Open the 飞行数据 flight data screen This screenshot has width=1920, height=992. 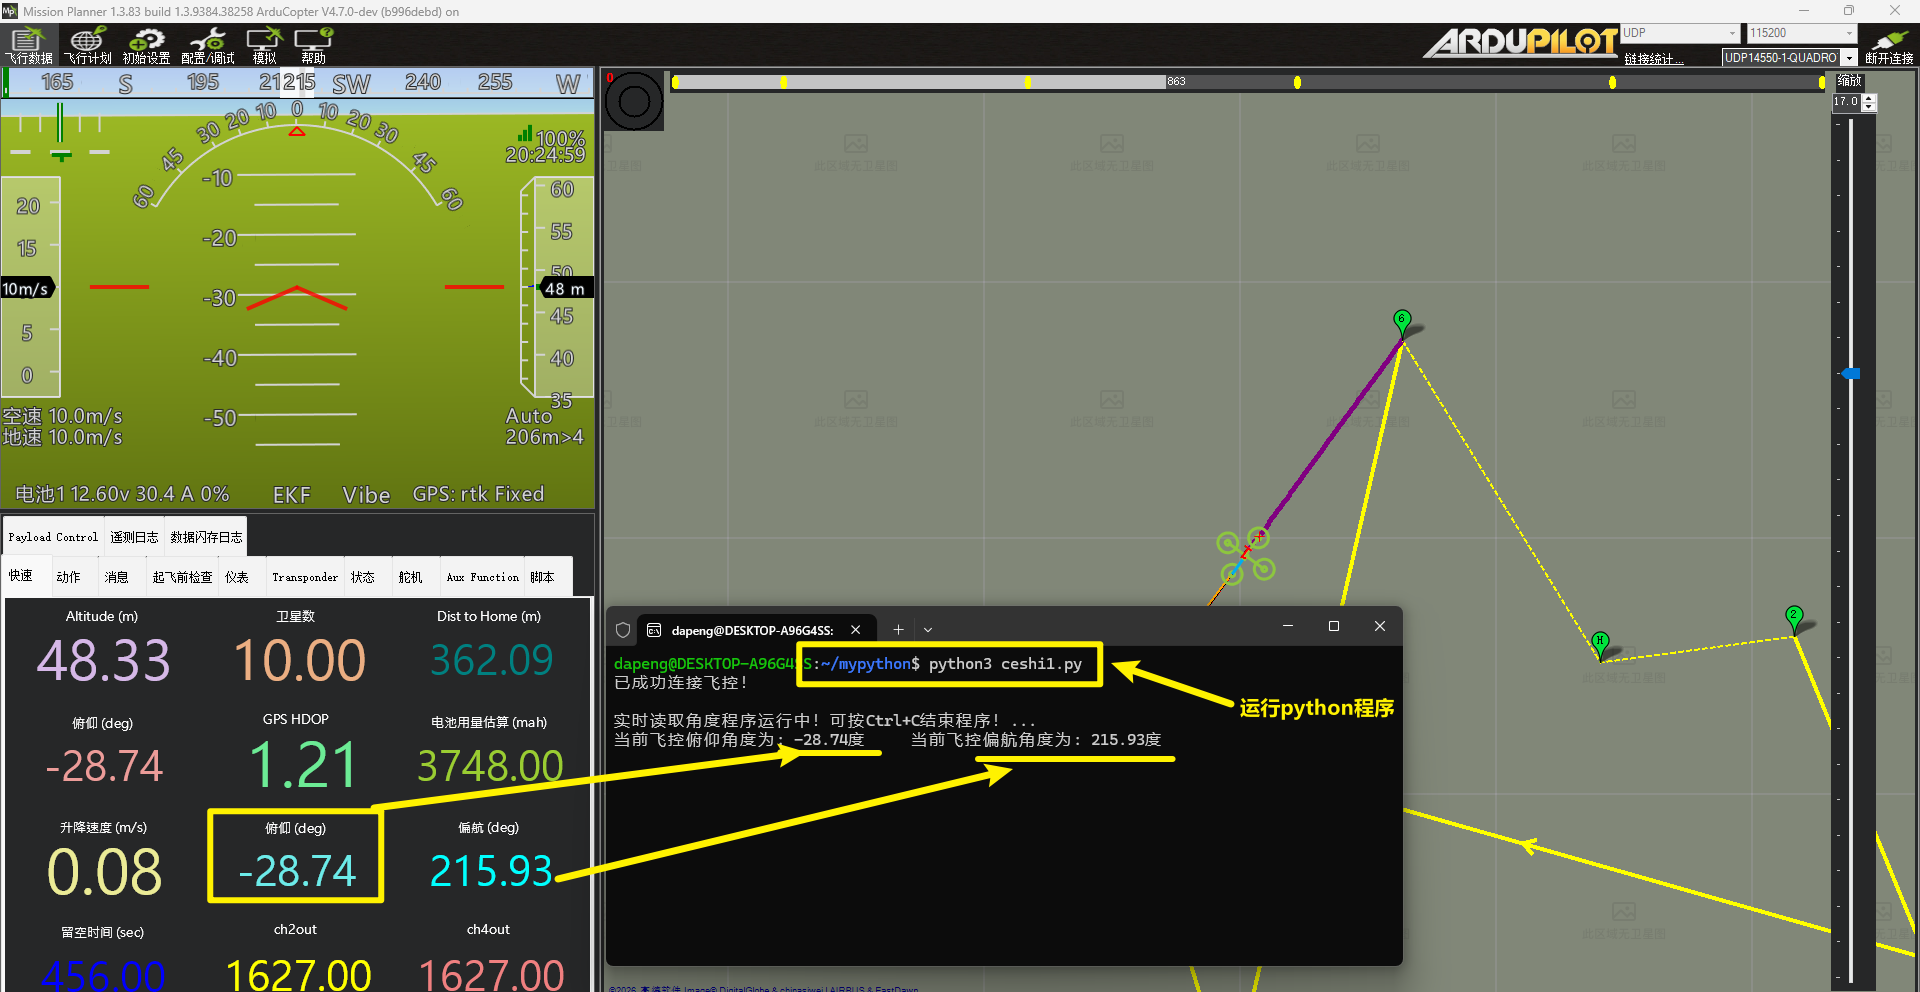tap(30, 46)
